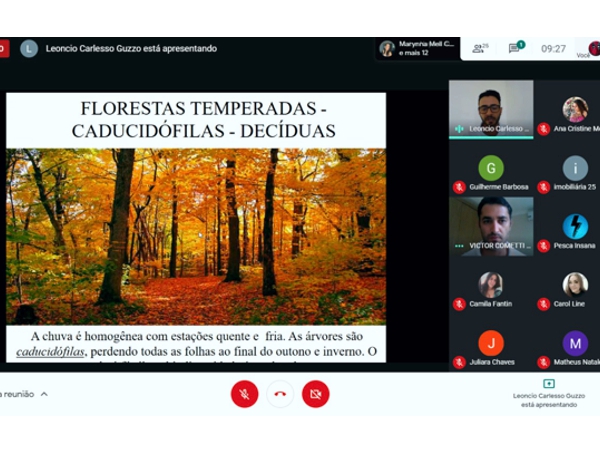Click Ana Cristine profile photo
Screen dimensions: 600x450
[x=575, y=109]
